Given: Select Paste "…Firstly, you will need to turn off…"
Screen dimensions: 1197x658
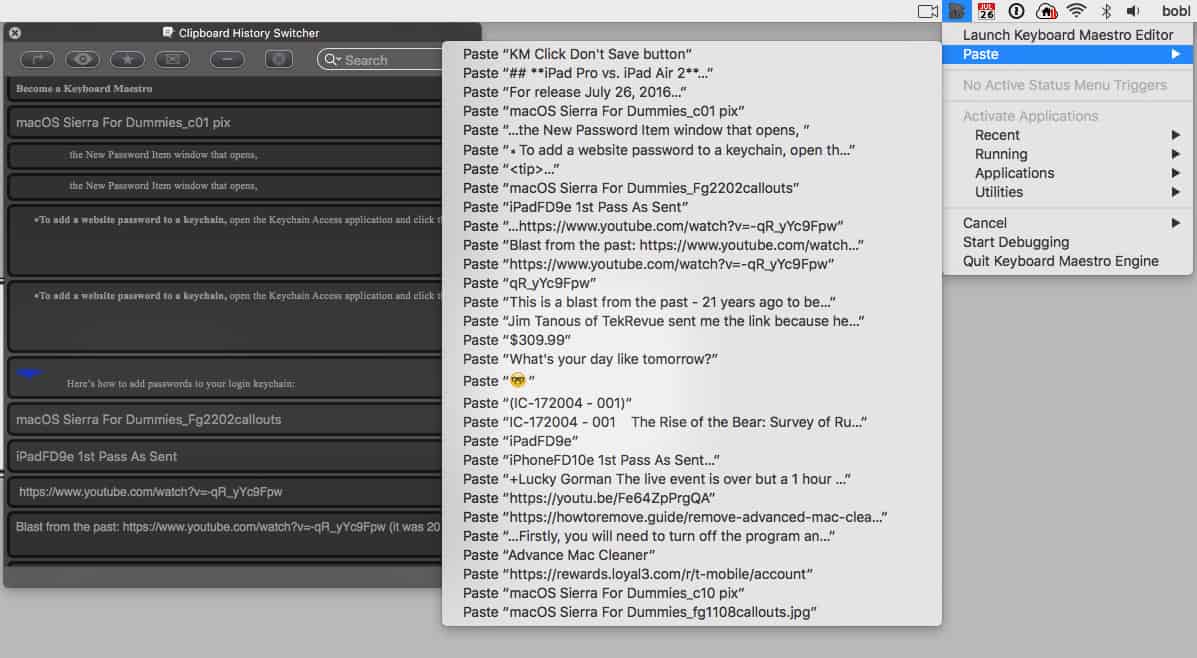Looking at the screenshot, I should click(691, 537).
